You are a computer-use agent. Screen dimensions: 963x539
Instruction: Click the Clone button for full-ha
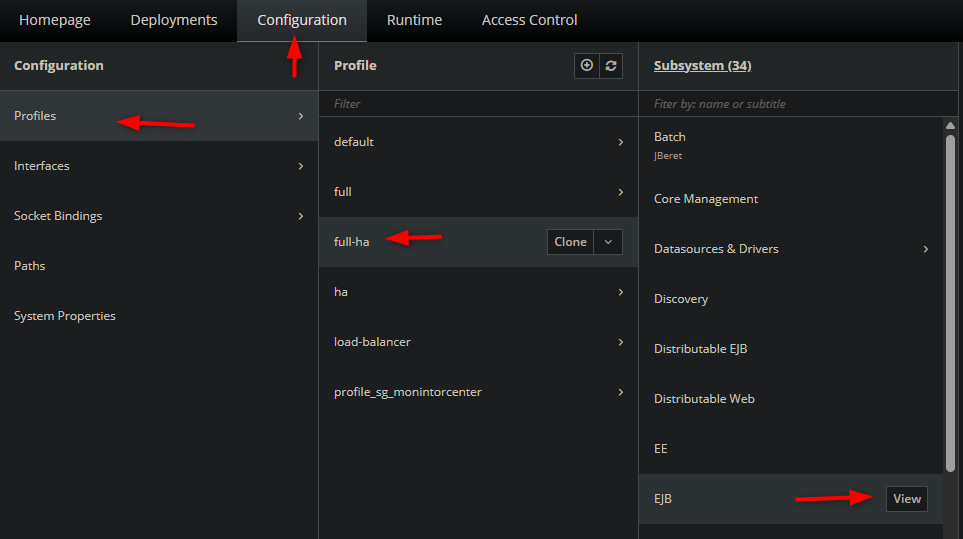tap(571, 242)
